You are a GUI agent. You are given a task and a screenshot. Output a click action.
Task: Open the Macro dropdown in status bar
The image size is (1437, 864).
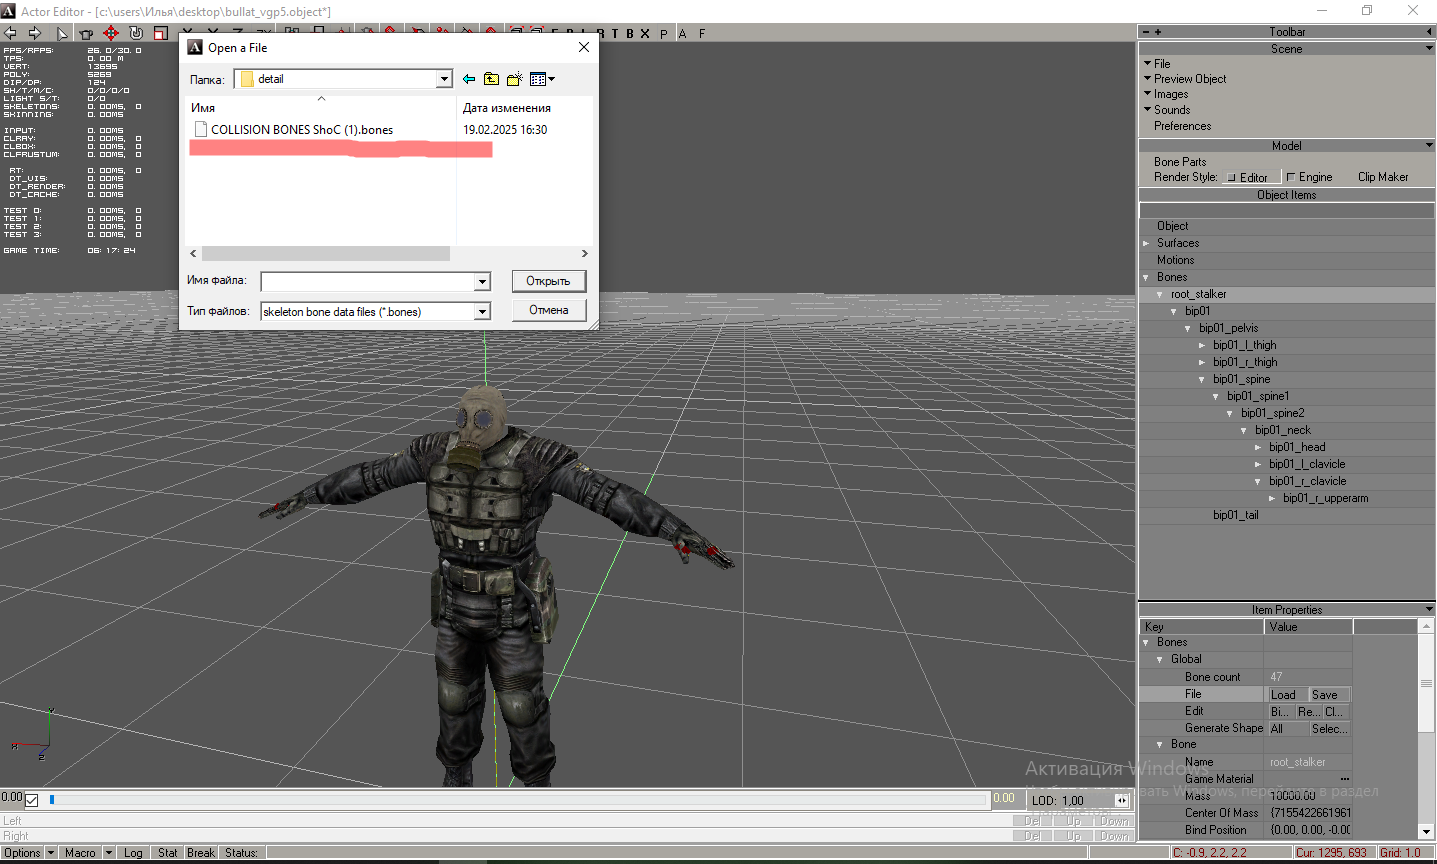(x=109, y=853)
